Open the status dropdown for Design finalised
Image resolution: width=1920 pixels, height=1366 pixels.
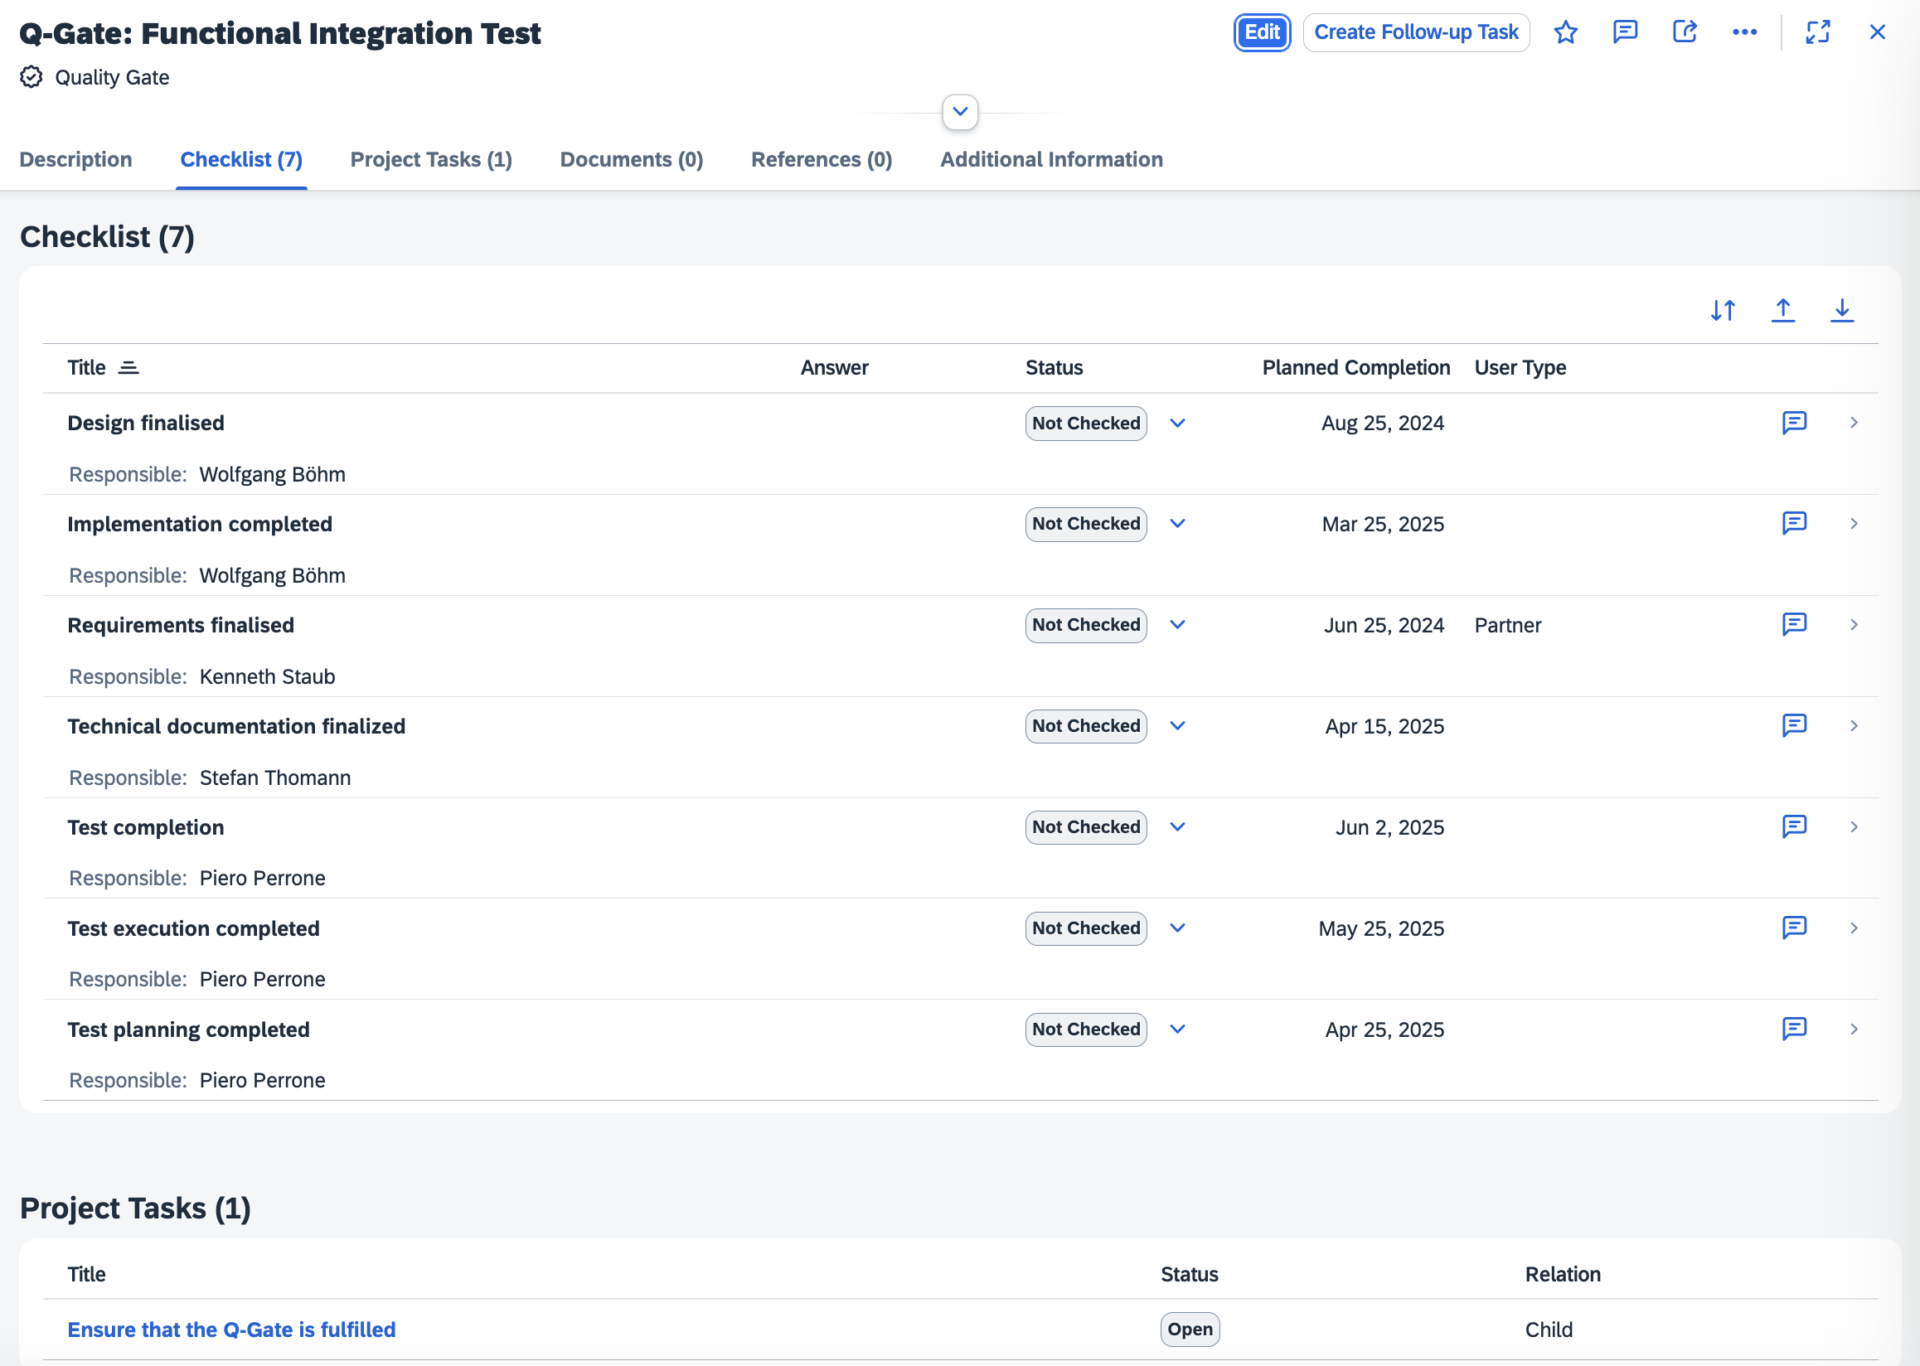coord(1178,424)
